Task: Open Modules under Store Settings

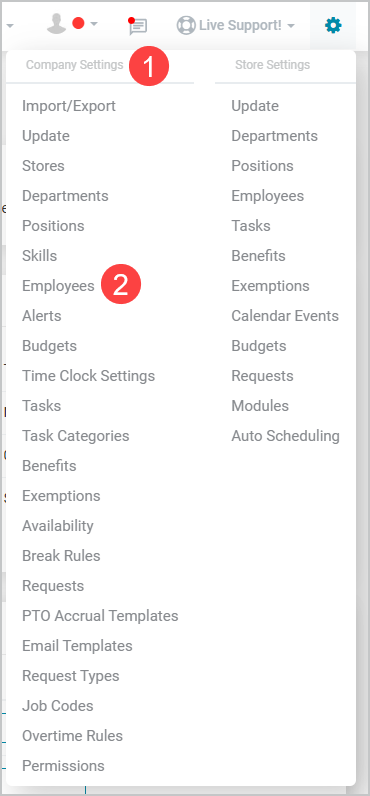Action: tap(260, 406)
